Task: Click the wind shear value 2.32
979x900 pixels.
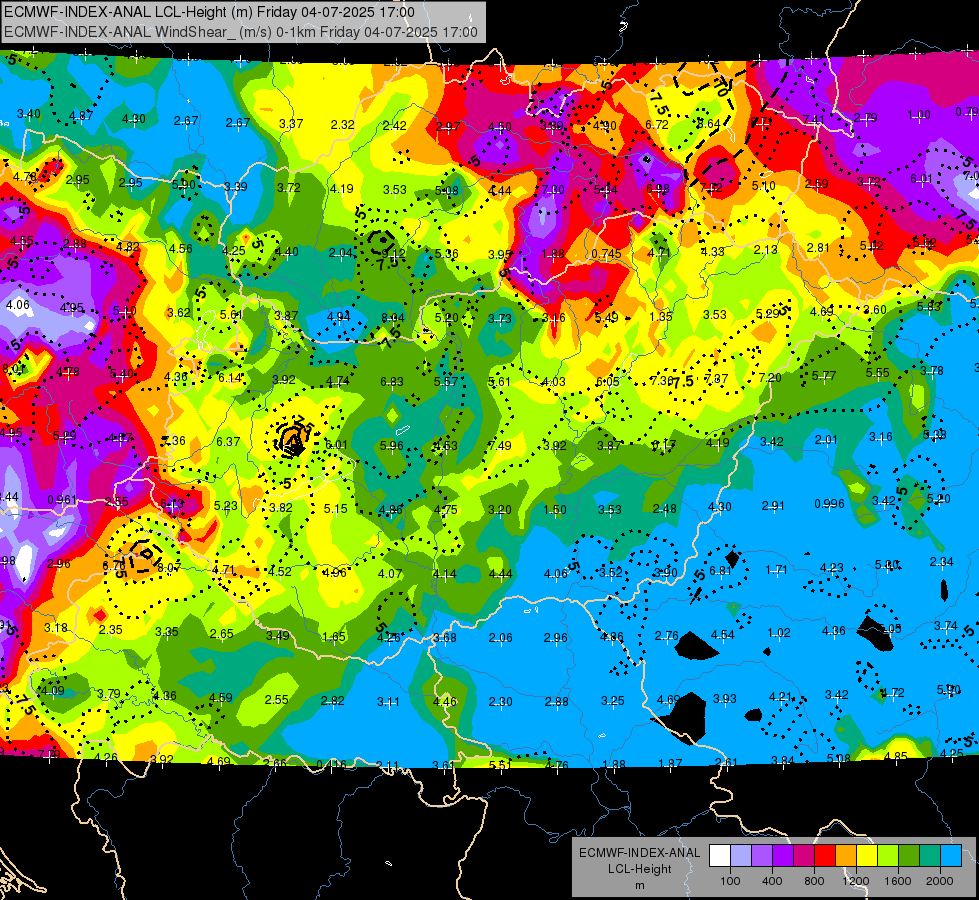Action: click(x=343, y=124)
